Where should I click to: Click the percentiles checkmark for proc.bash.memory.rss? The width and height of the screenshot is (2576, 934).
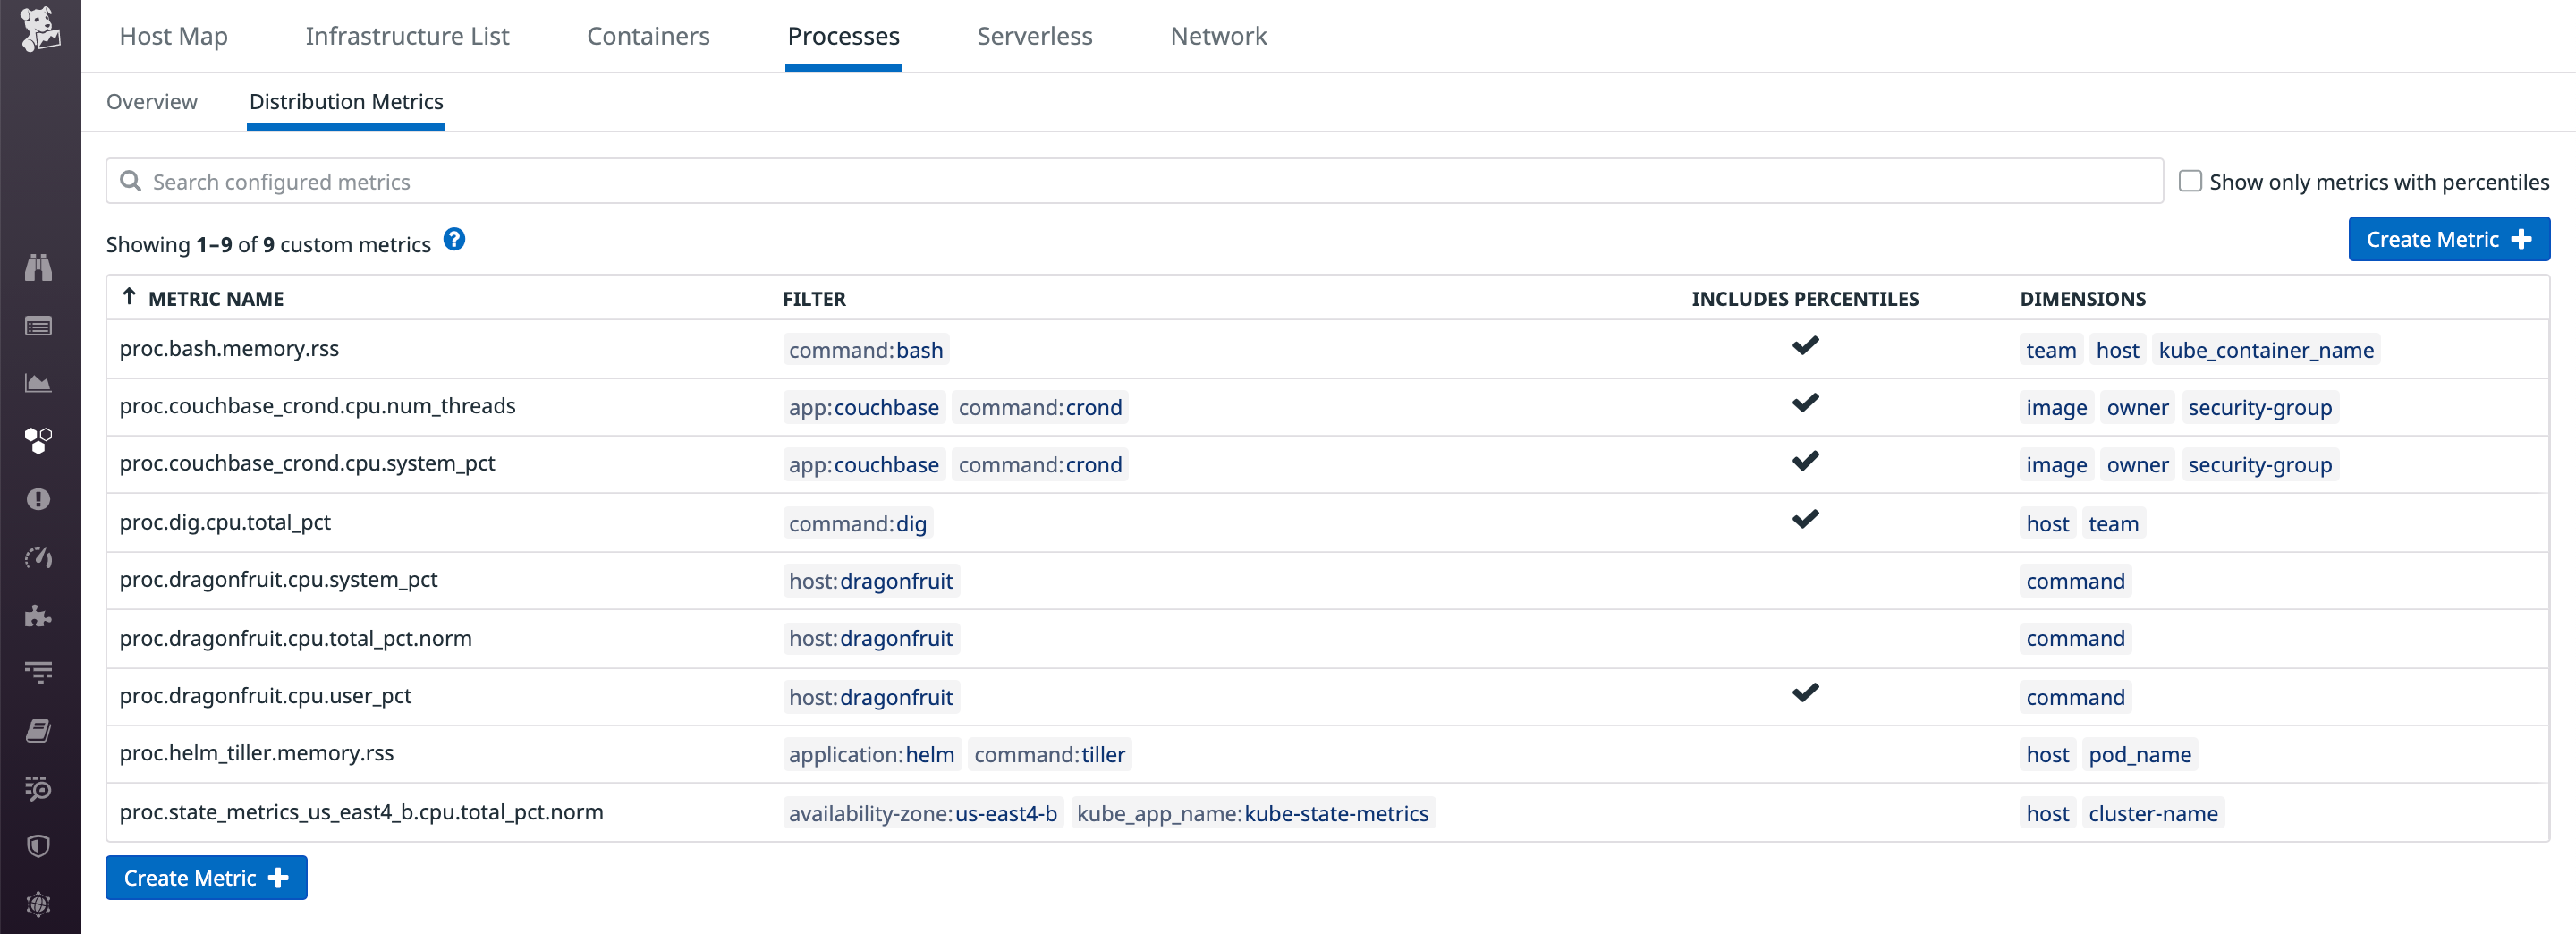tap(1806, 346)
